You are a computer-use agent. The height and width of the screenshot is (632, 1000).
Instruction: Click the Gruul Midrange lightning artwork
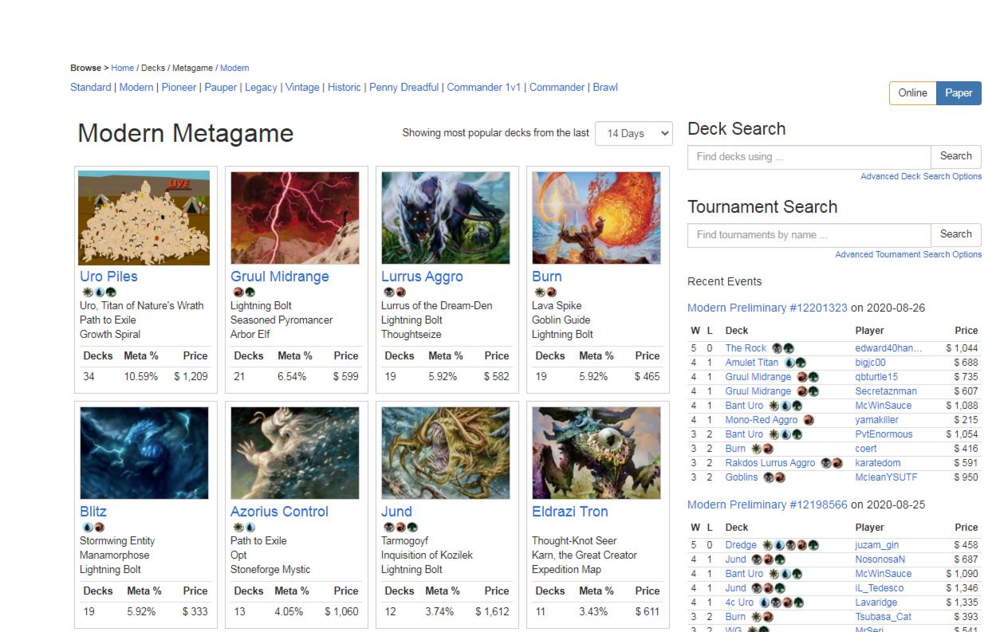(x=295, y=217)
